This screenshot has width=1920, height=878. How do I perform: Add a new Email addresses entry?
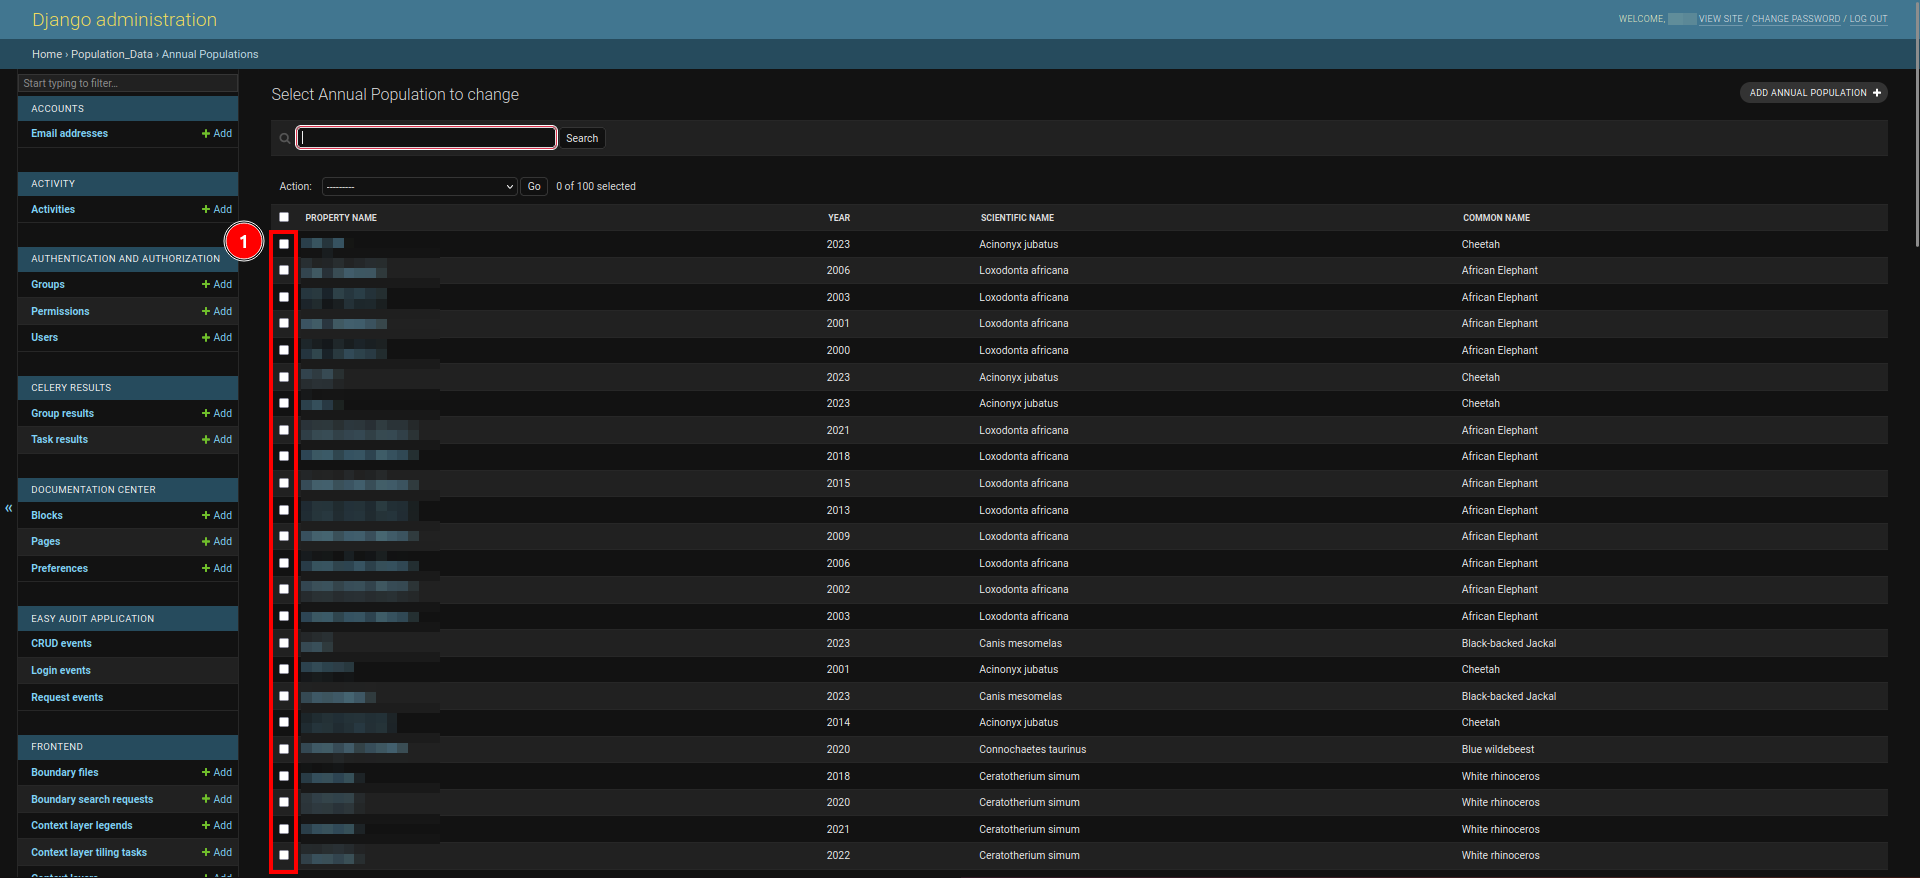(217, 134)
